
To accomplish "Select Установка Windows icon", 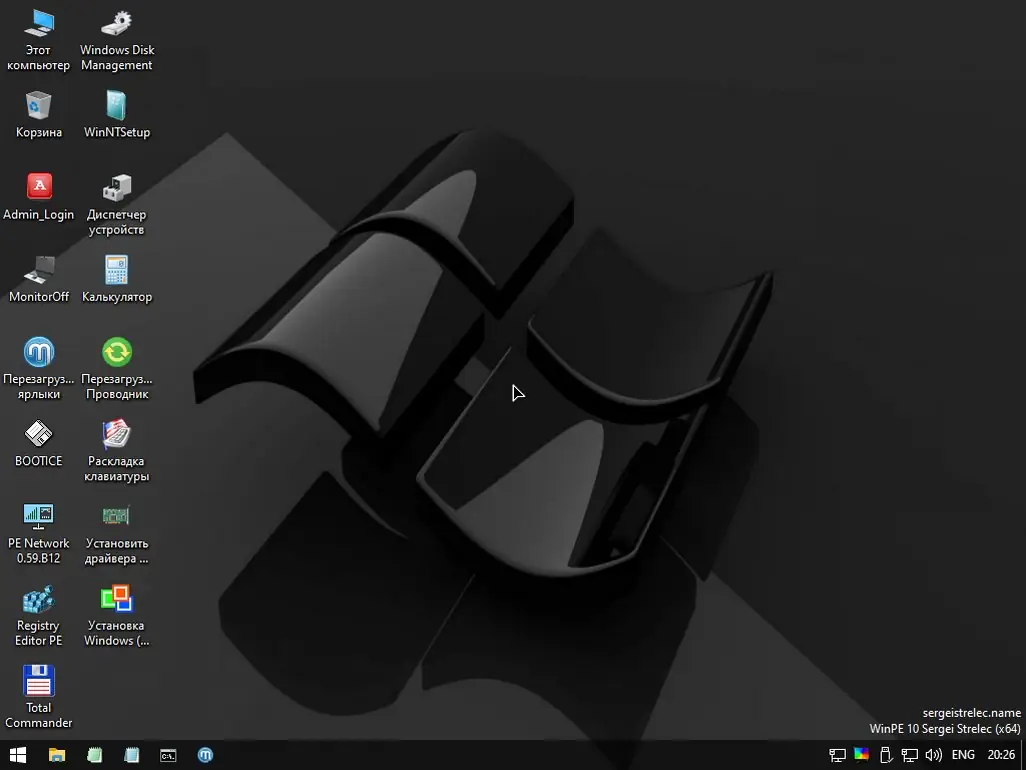I will [117, 616].
